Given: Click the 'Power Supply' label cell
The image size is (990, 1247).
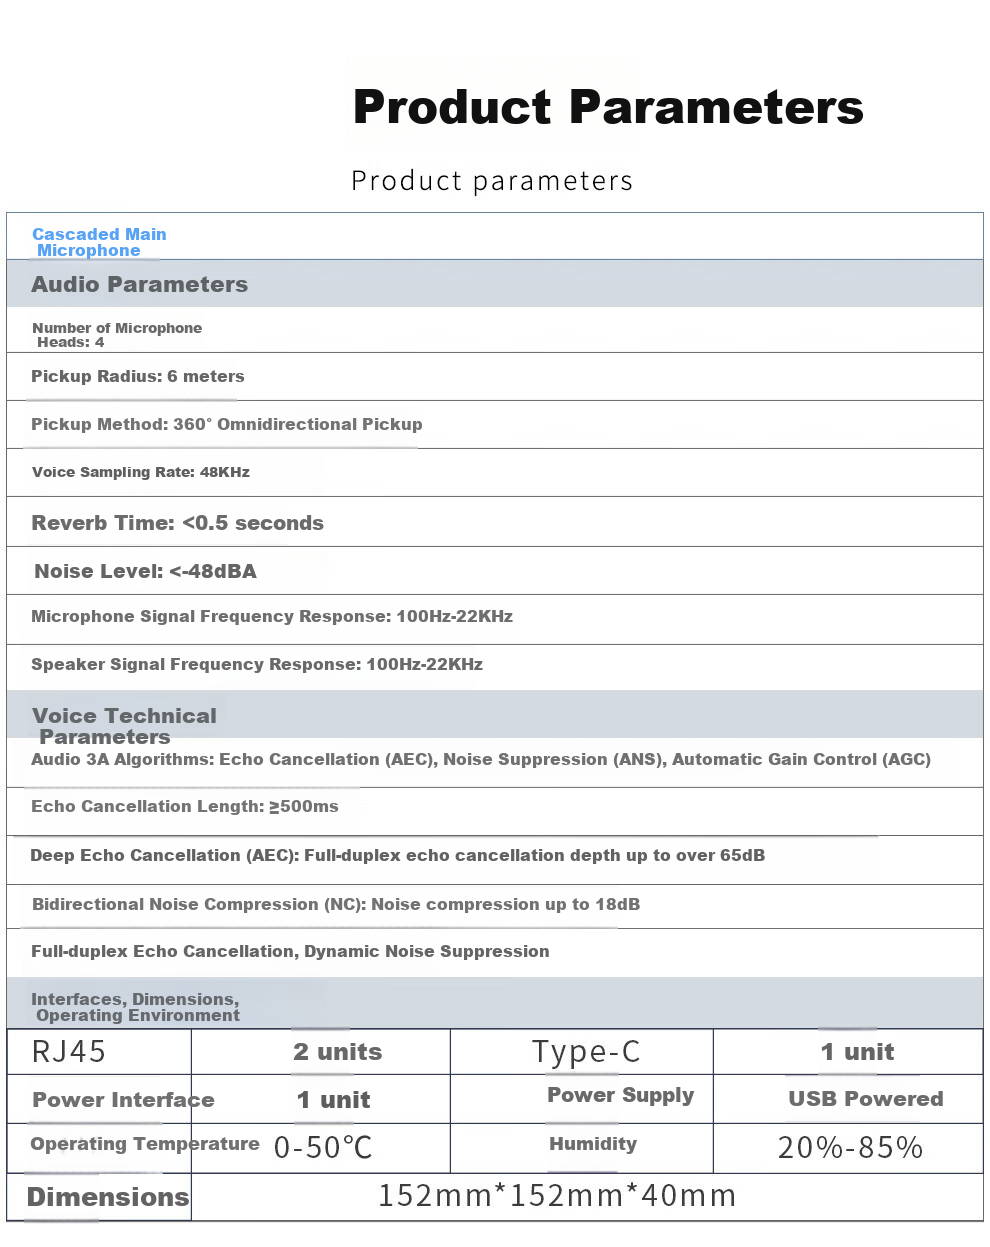Looking at the screenshot, I should (x=582, y=1098).
